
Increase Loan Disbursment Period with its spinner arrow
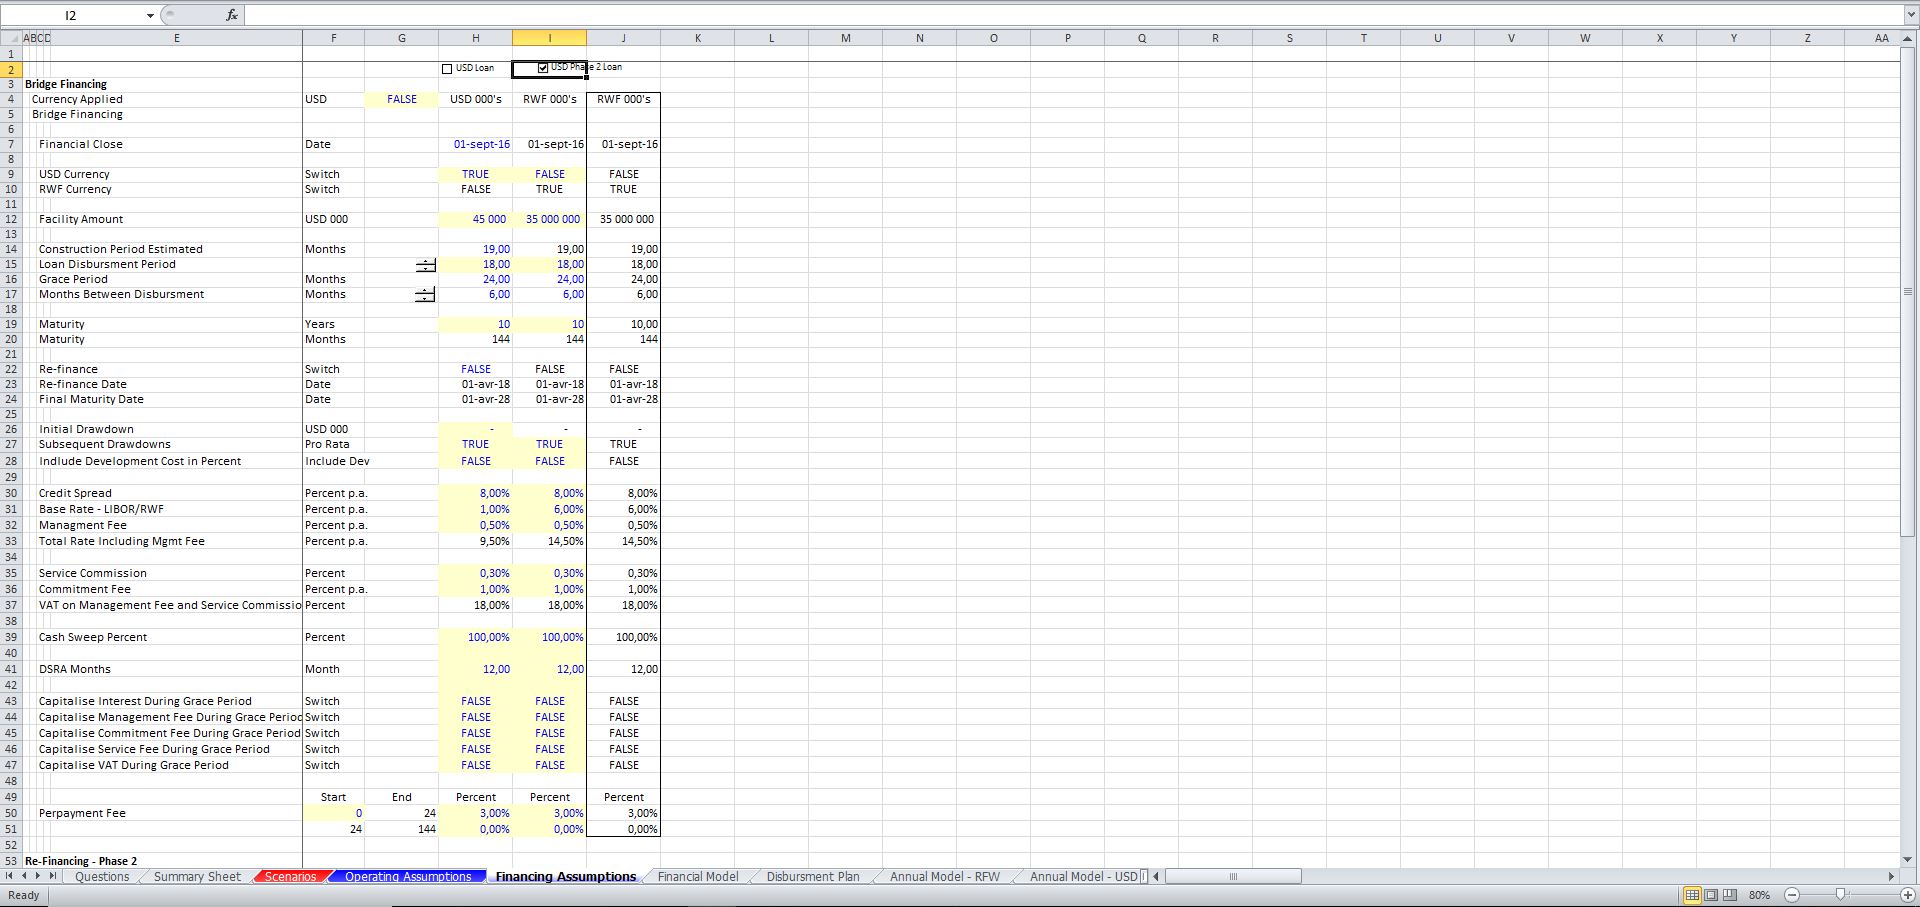[x=426, y=262]
